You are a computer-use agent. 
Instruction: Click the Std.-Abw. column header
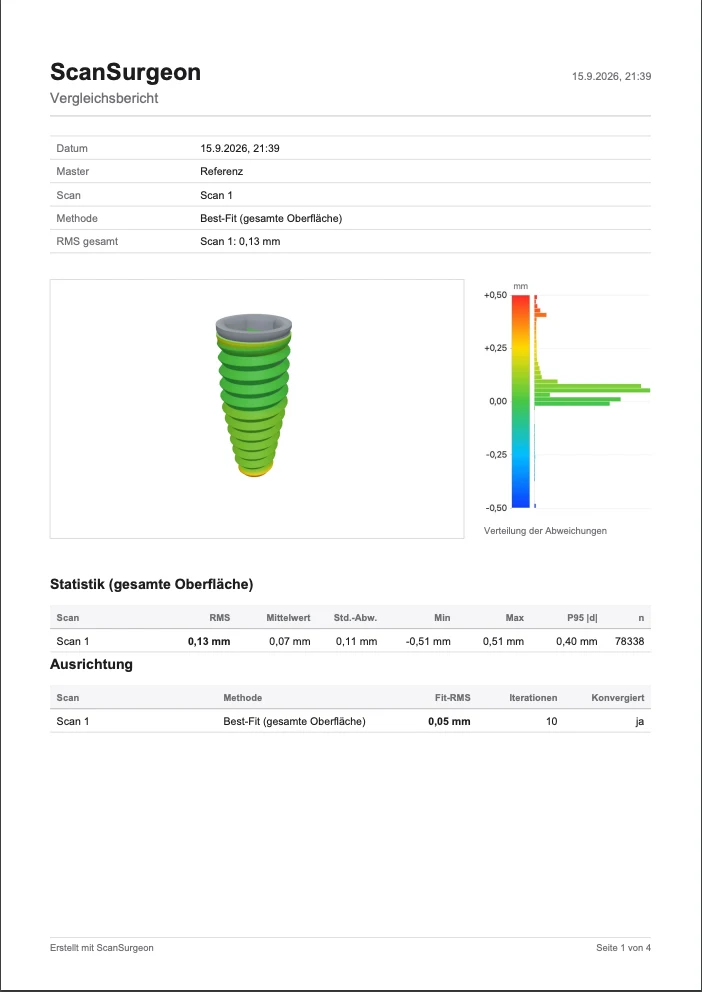click(x=355, y=618)
